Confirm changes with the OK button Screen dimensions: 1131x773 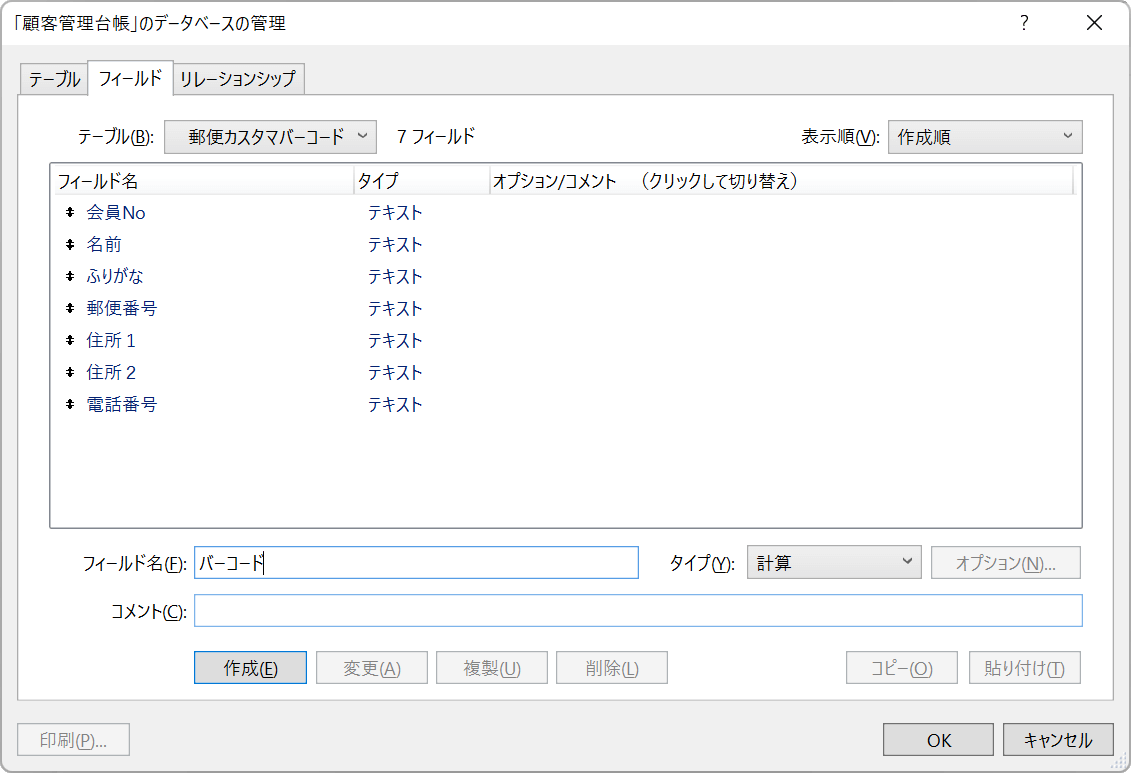pos(937,740)
